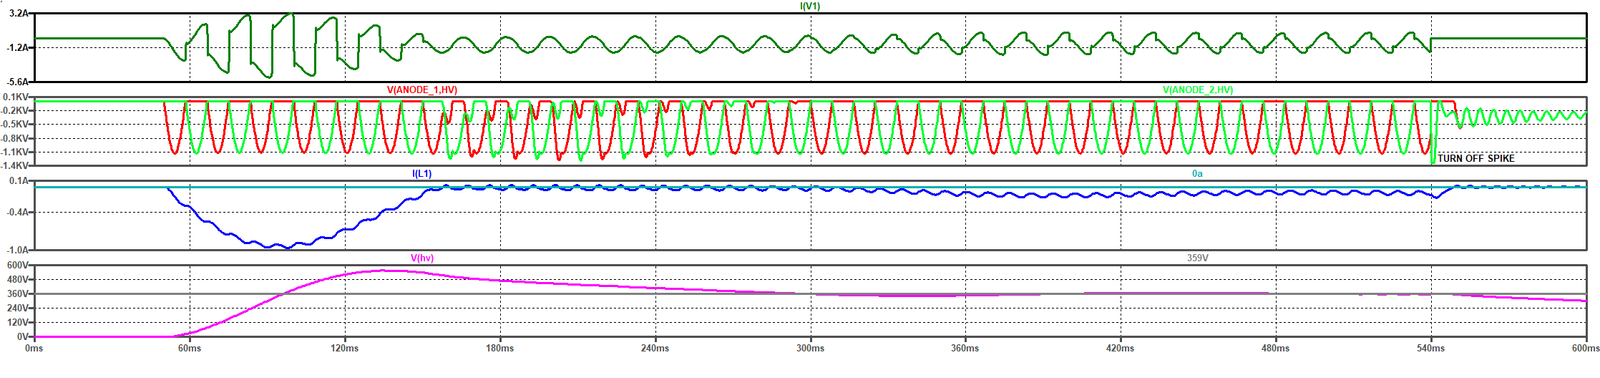Click the 360V vertical axis value
1600x378 pixels.
[17, 294]
